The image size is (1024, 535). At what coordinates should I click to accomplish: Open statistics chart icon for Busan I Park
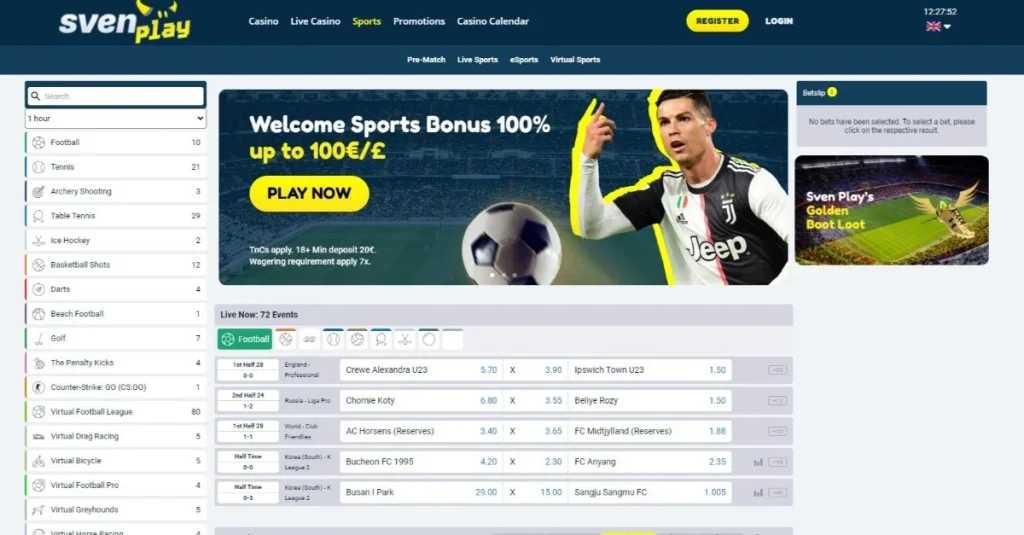pos(758,493)
